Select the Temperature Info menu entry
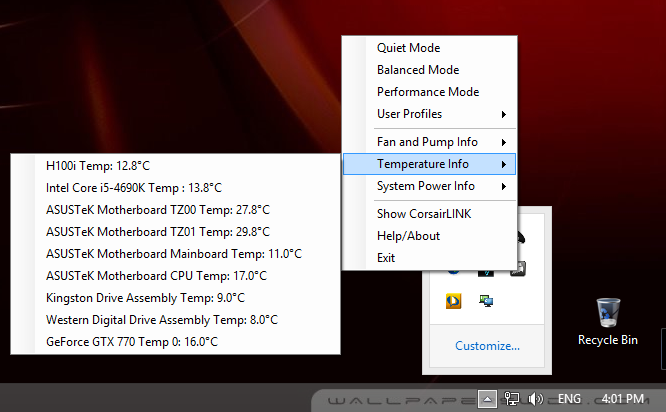 click(x=429, y=164)
